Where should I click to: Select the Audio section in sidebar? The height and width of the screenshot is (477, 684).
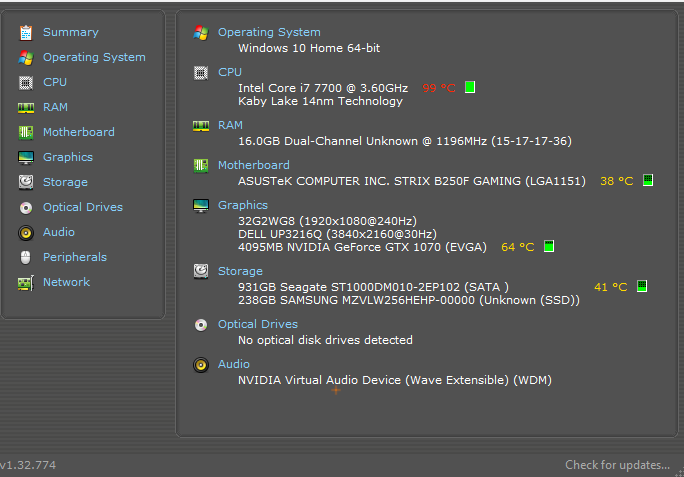click(59, 232)
